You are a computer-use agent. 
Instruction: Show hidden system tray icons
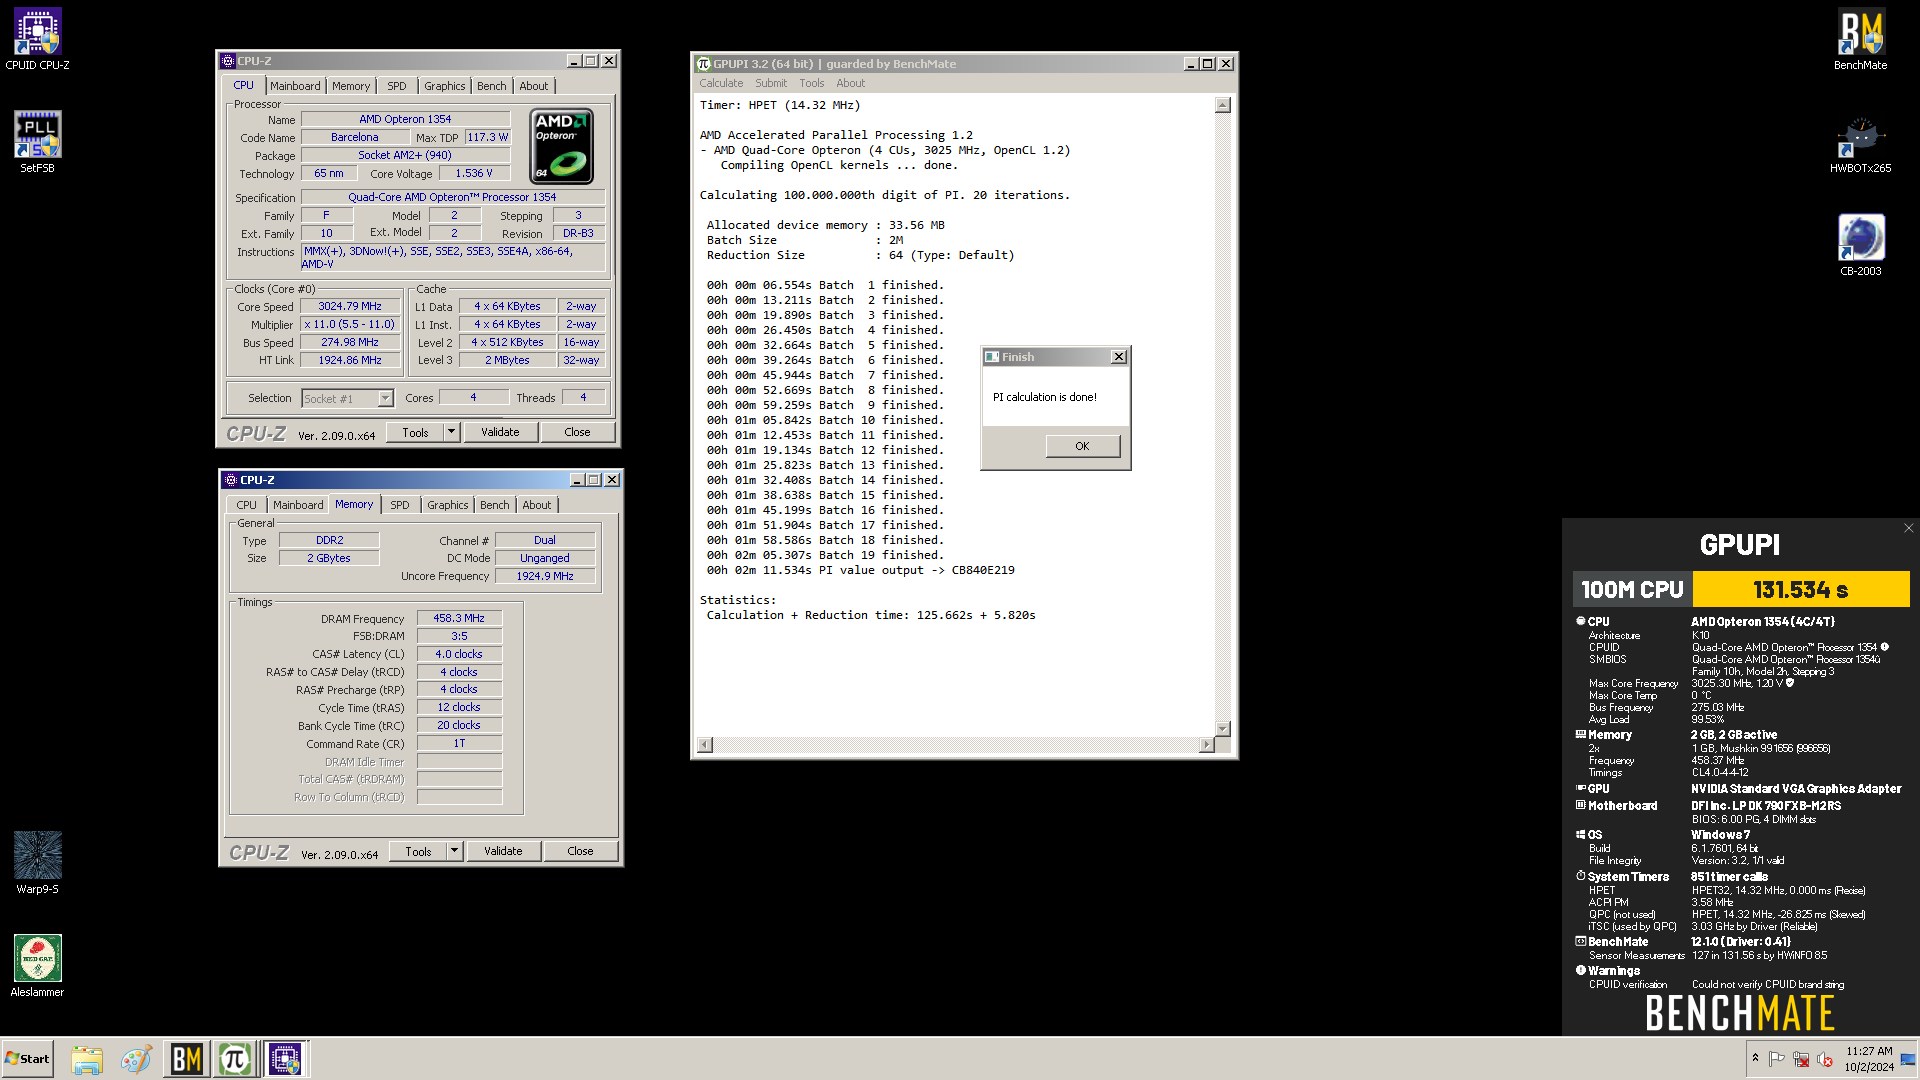pos(1754,1058)
